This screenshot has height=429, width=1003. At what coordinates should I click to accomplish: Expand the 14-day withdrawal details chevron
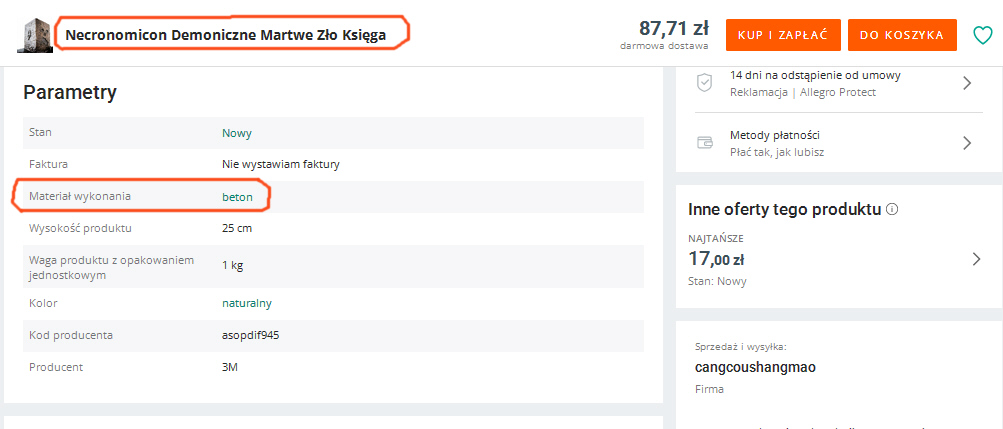967,83
